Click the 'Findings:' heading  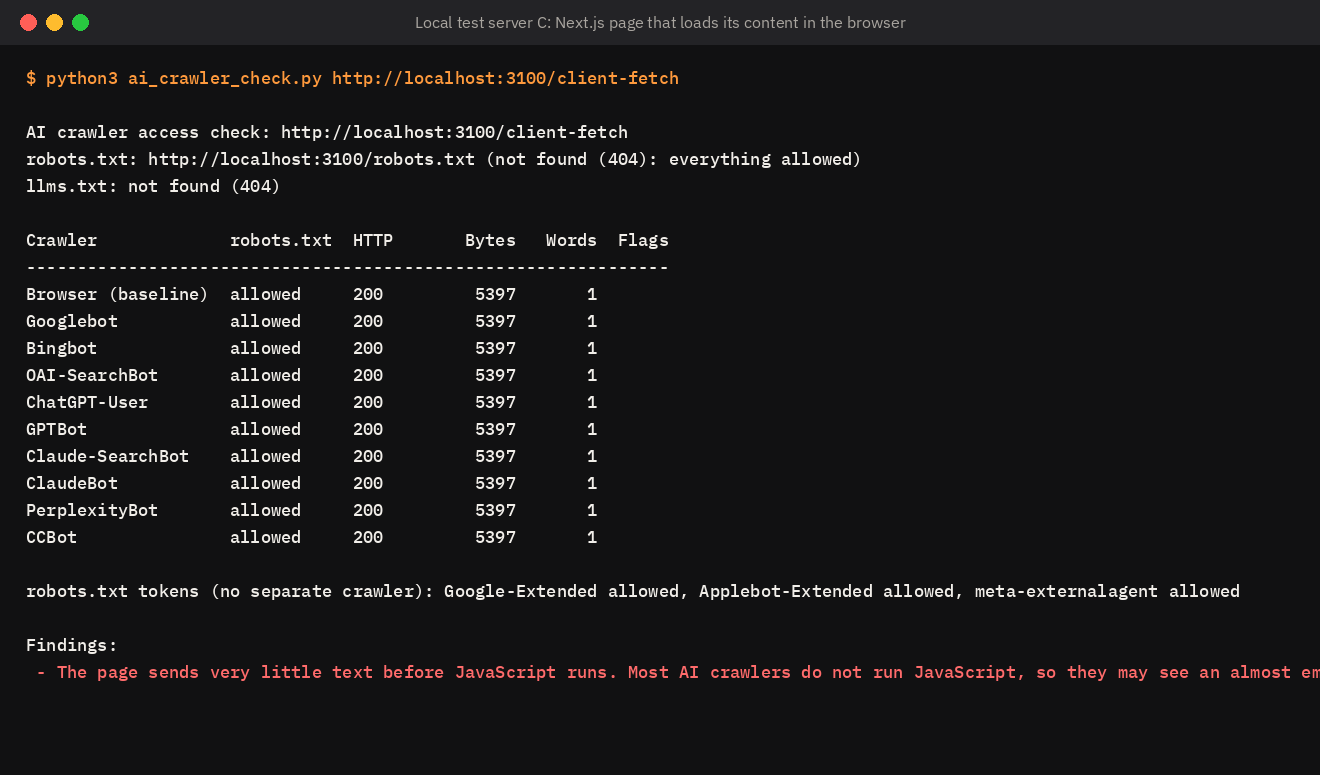coord(72,645)
